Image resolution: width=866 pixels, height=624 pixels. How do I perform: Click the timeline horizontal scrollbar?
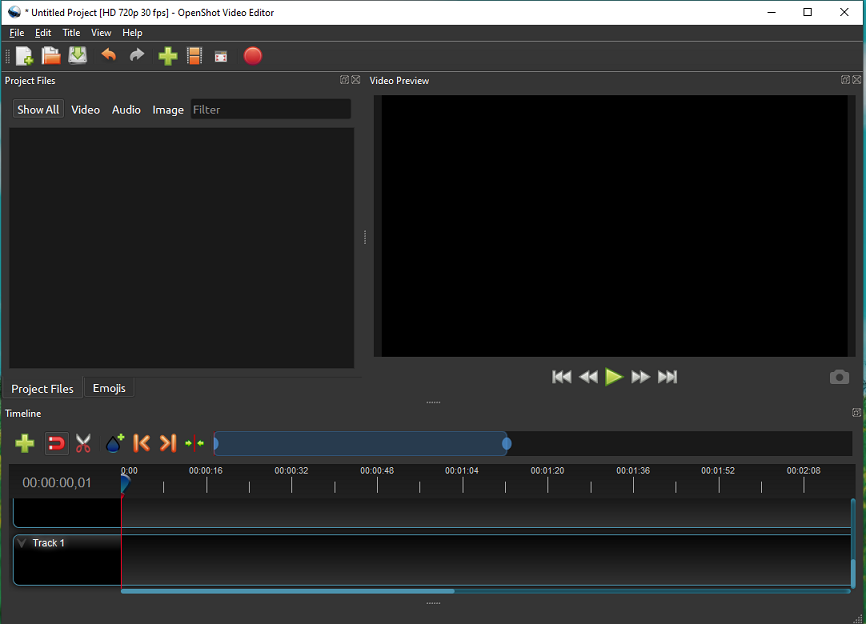pyautogui.click(x=288, y=591)
